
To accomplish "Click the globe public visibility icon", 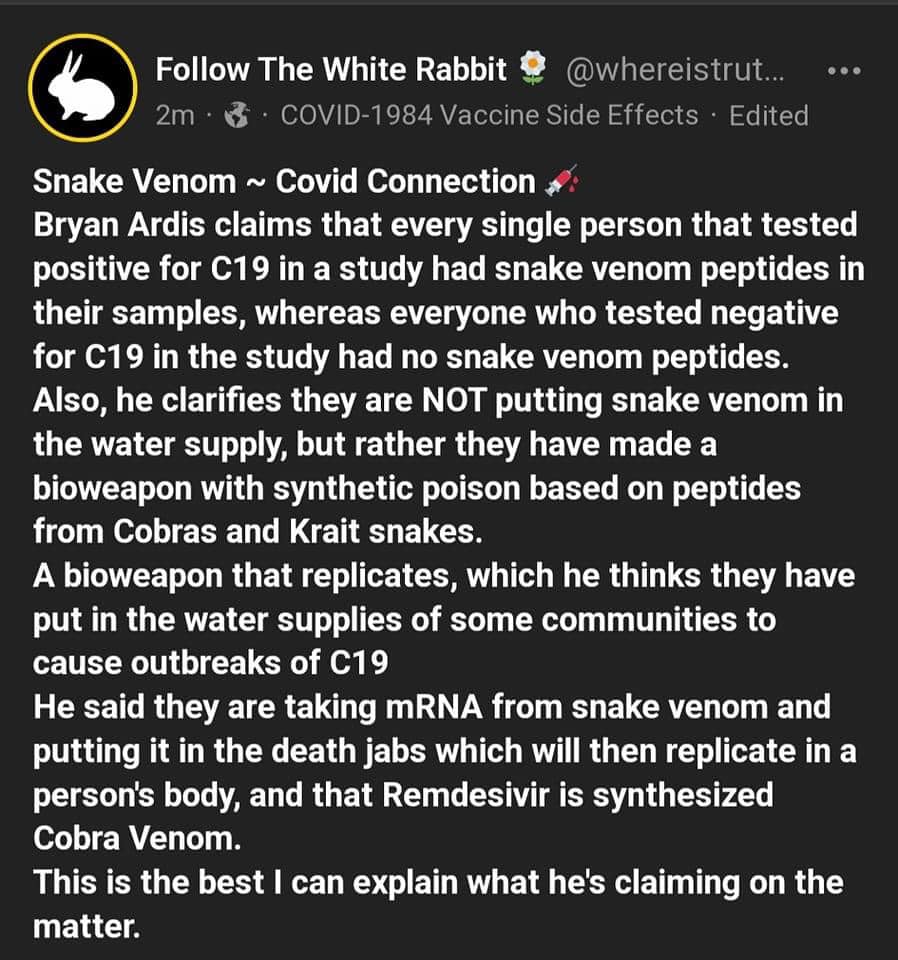I will pyautogui.click(x=237, y=116).
